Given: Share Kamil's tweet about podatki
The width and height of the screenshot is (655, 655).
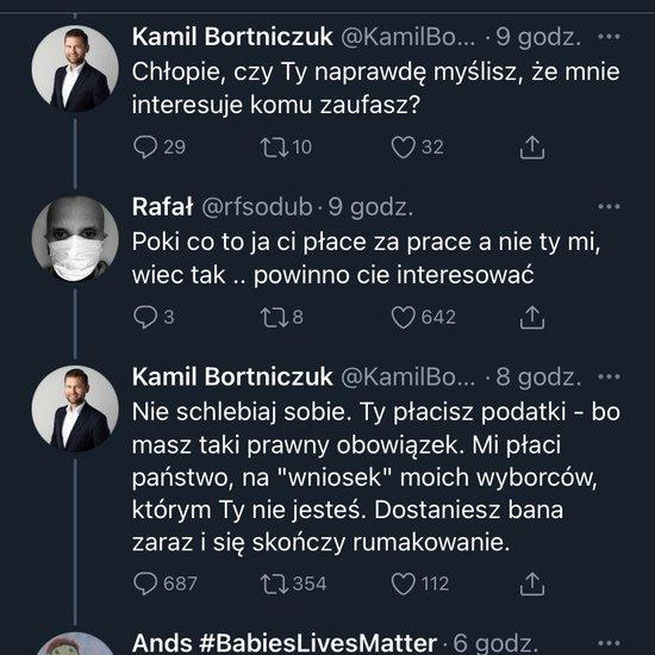Looking at the screenshot, I should click(x=533, y=583).
